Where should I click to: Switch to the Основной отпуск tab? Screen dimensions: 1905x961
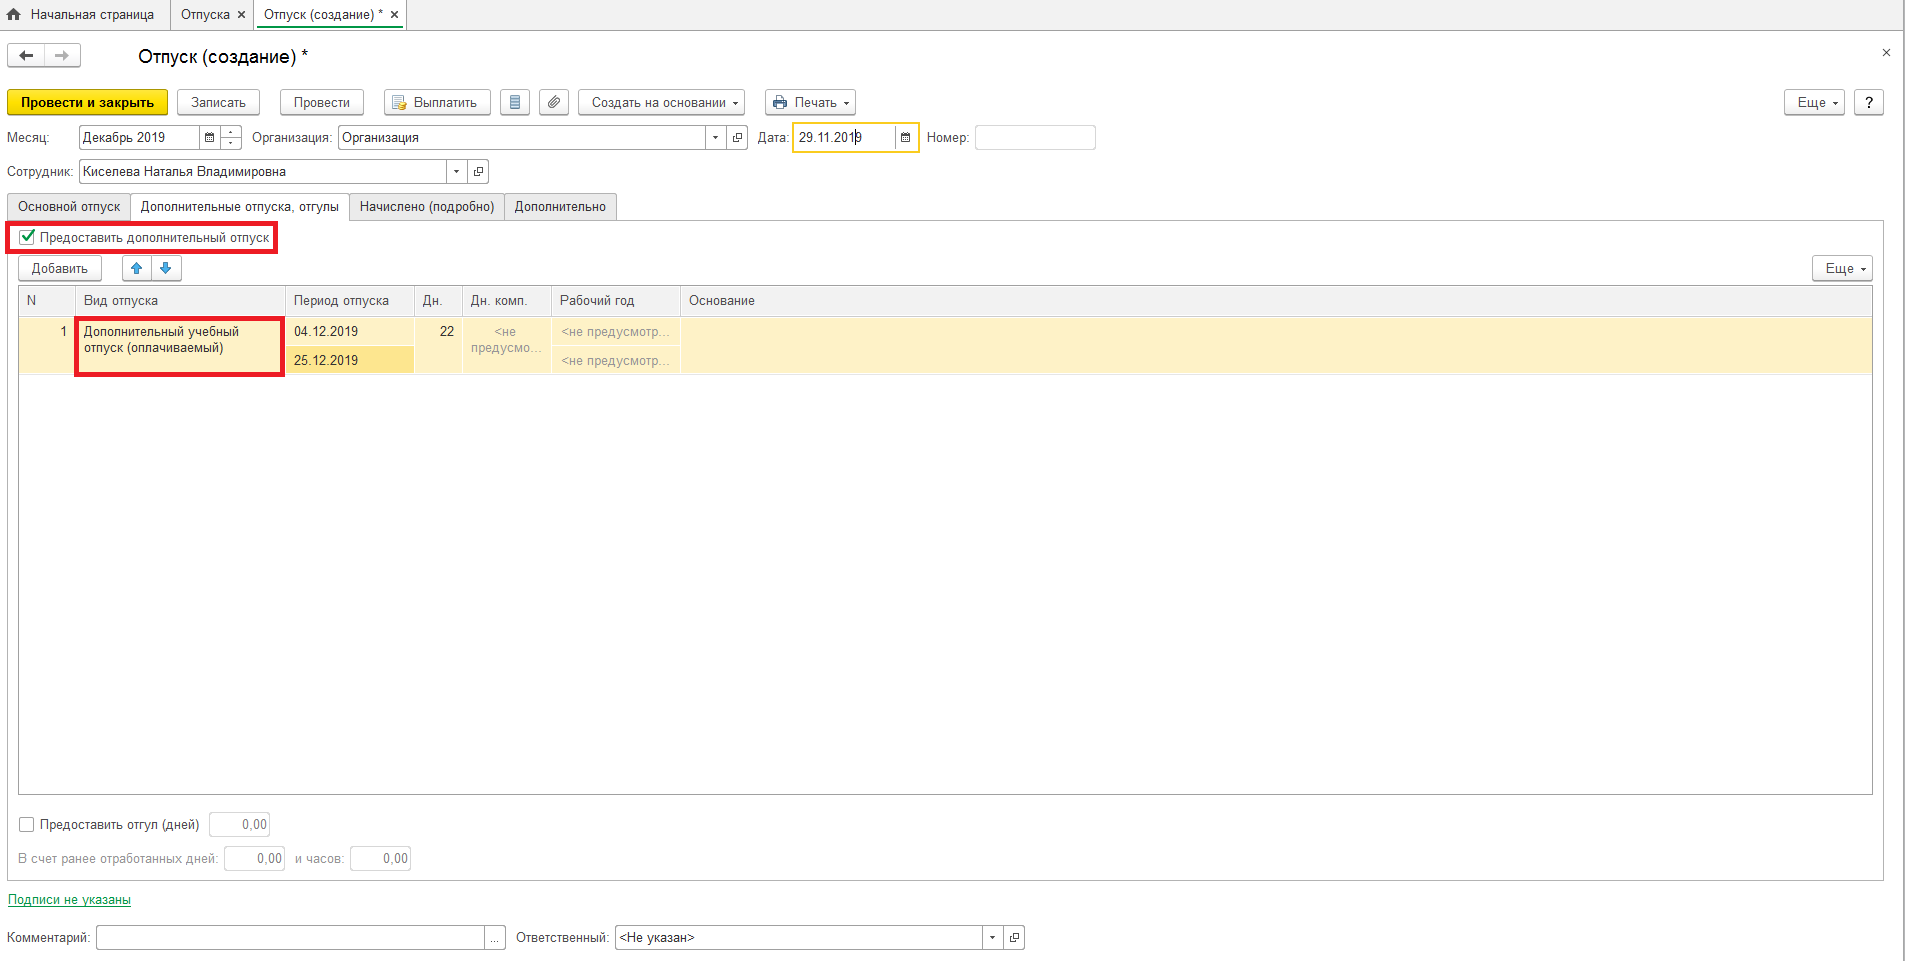(69, 207)
